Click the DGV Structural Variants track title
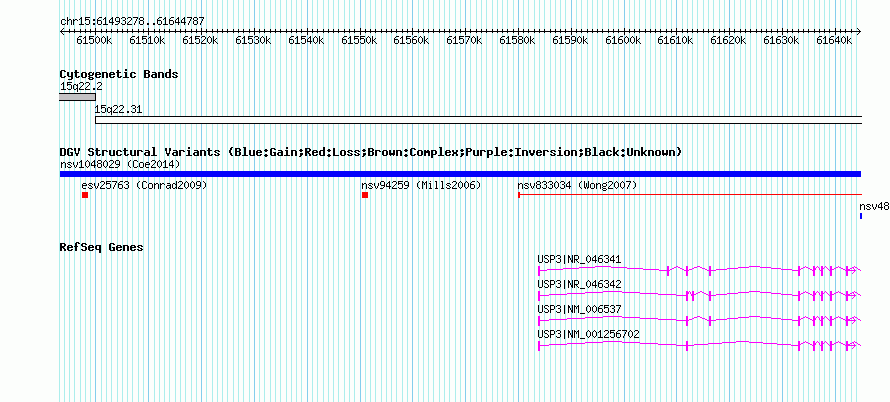 (371, 152)
